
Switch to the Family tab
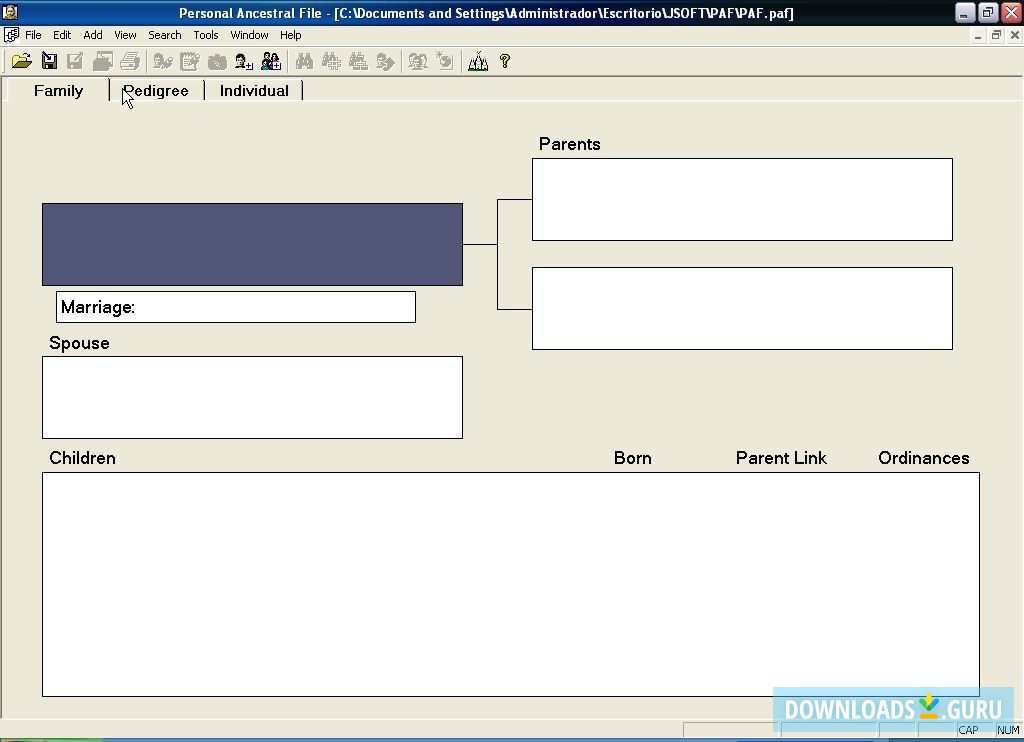point(58,91)
